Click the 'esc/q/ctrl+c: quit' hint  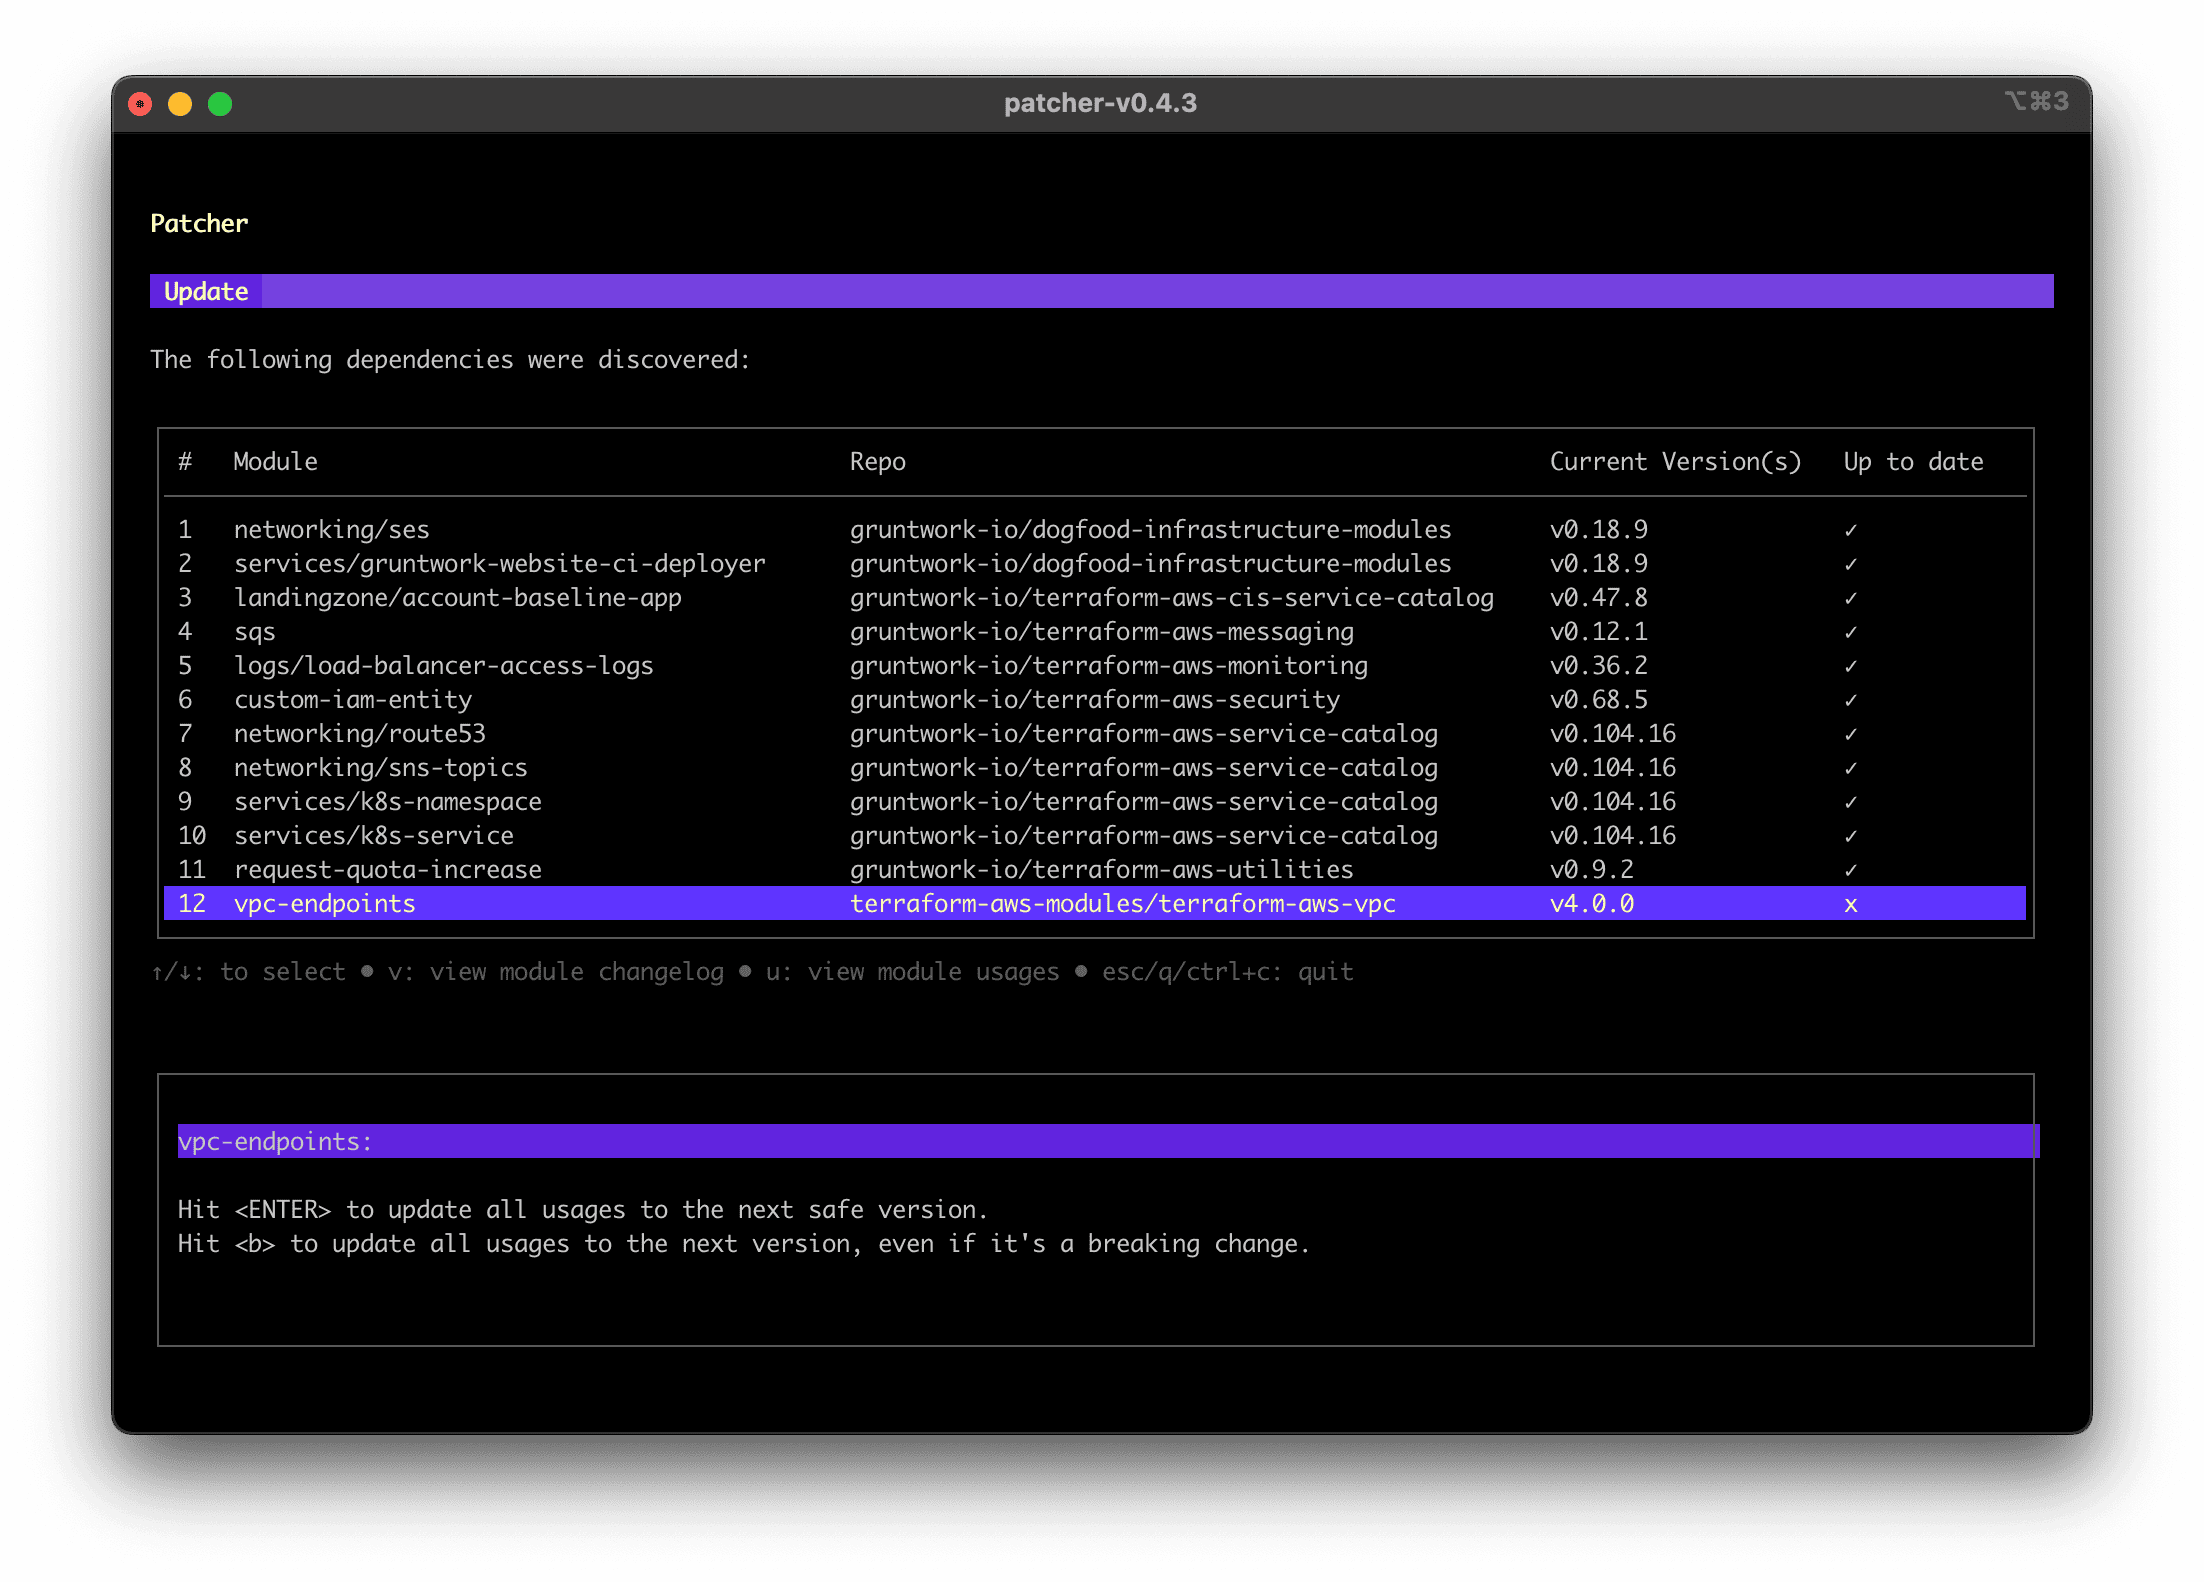pos(1227,972)
